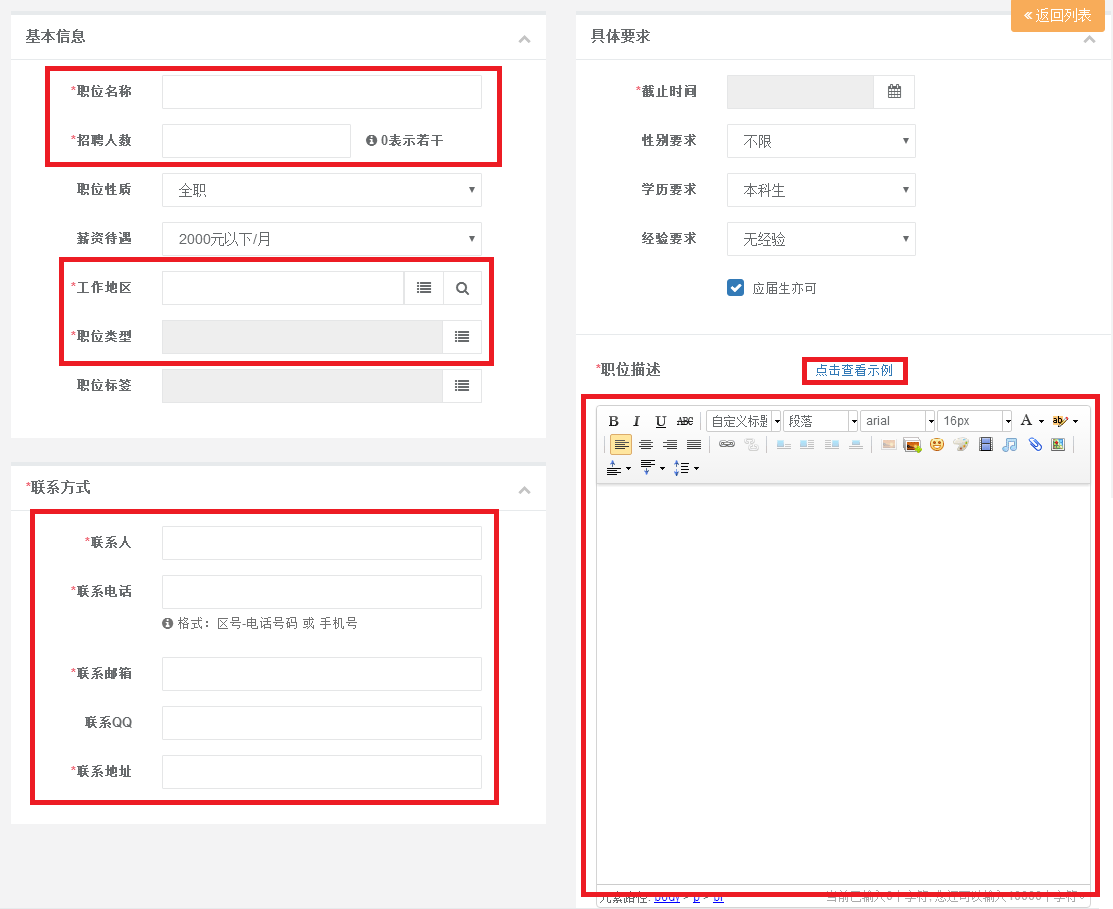The height and width of the screenshot is (909, 1113).
Task: Click the search icon next to 工作地区
Action: (462, 288)
